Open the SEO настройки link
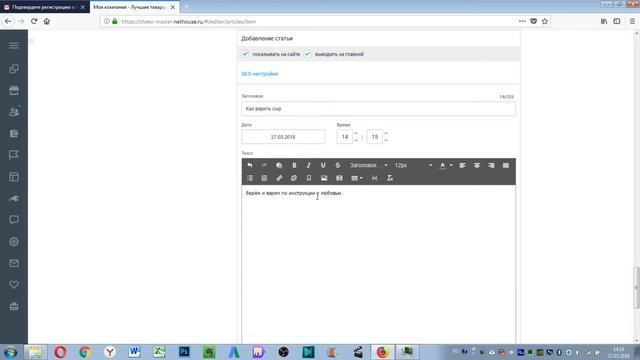 [260, 74]
